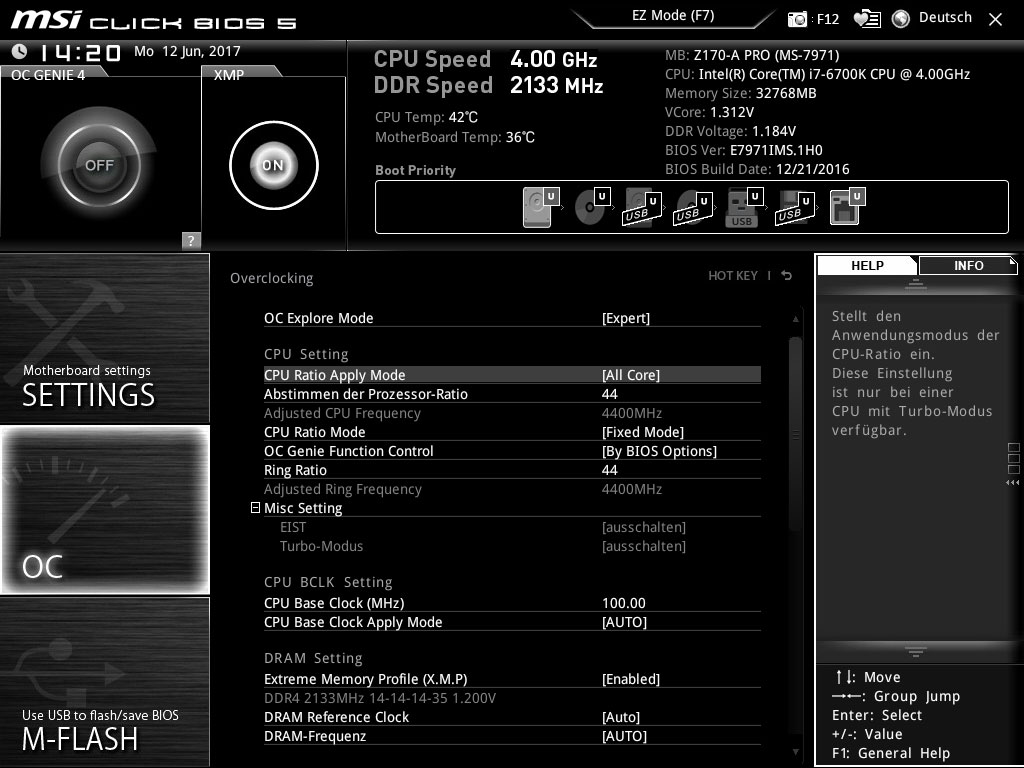Screen dimensions: 1024x768
Task: Open the M-FLASH section
Action: 104,682
